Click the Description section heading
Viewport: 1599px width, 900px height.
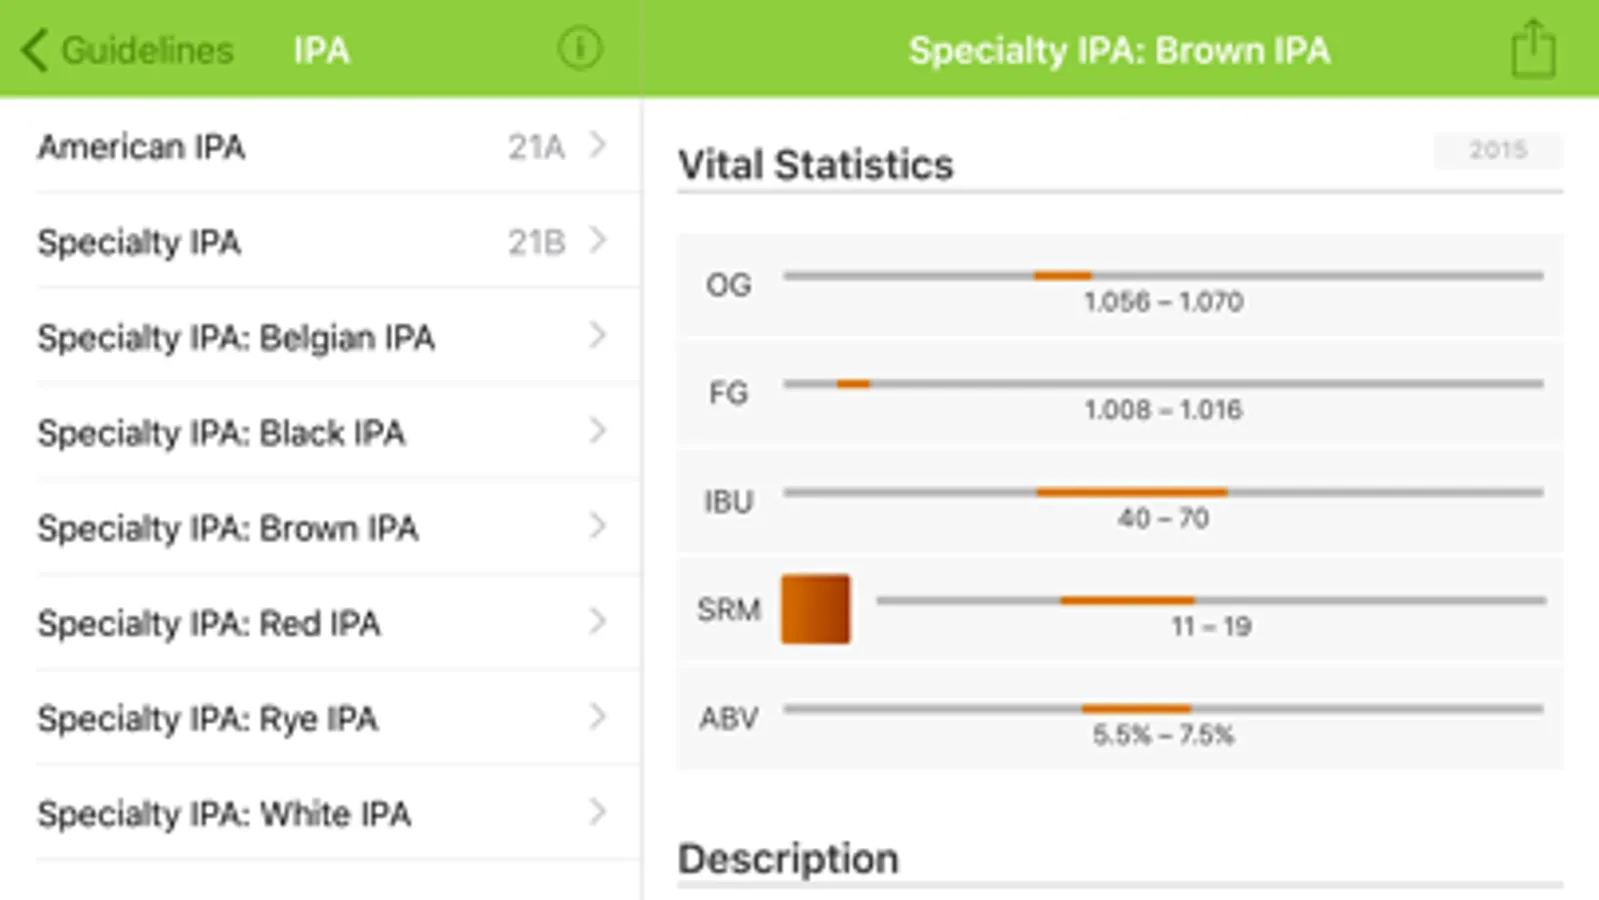pyautogui.click(x=788, y=859)
